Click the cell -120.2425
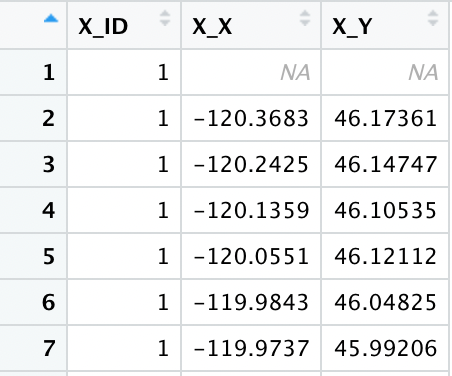 (251, 164)
